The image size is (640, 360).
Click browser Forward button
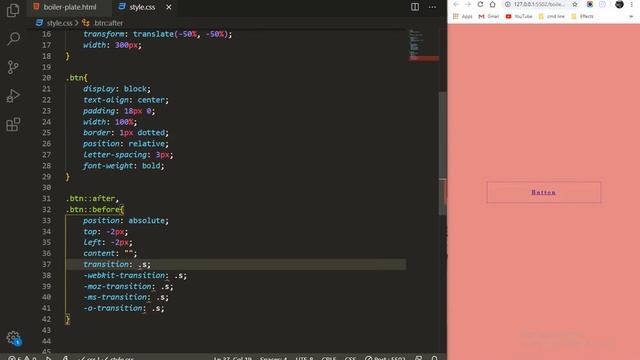tap(468, 4)
